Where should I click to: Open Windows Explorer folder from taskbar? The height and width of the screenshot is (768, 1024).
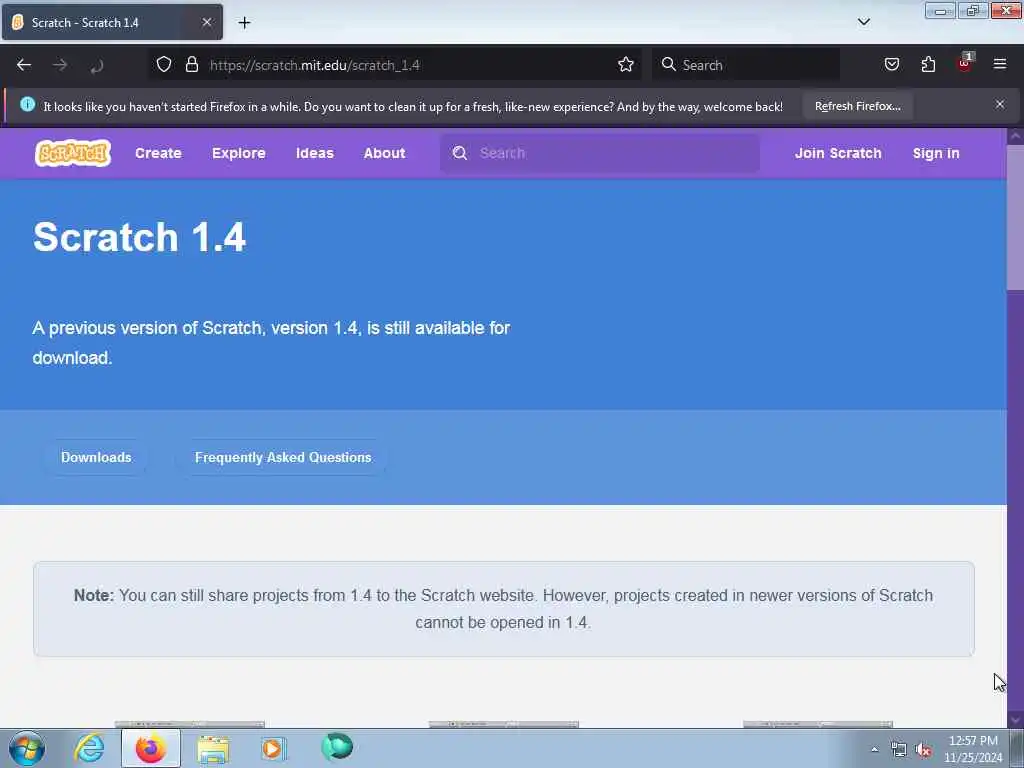(x=213, y=749)
